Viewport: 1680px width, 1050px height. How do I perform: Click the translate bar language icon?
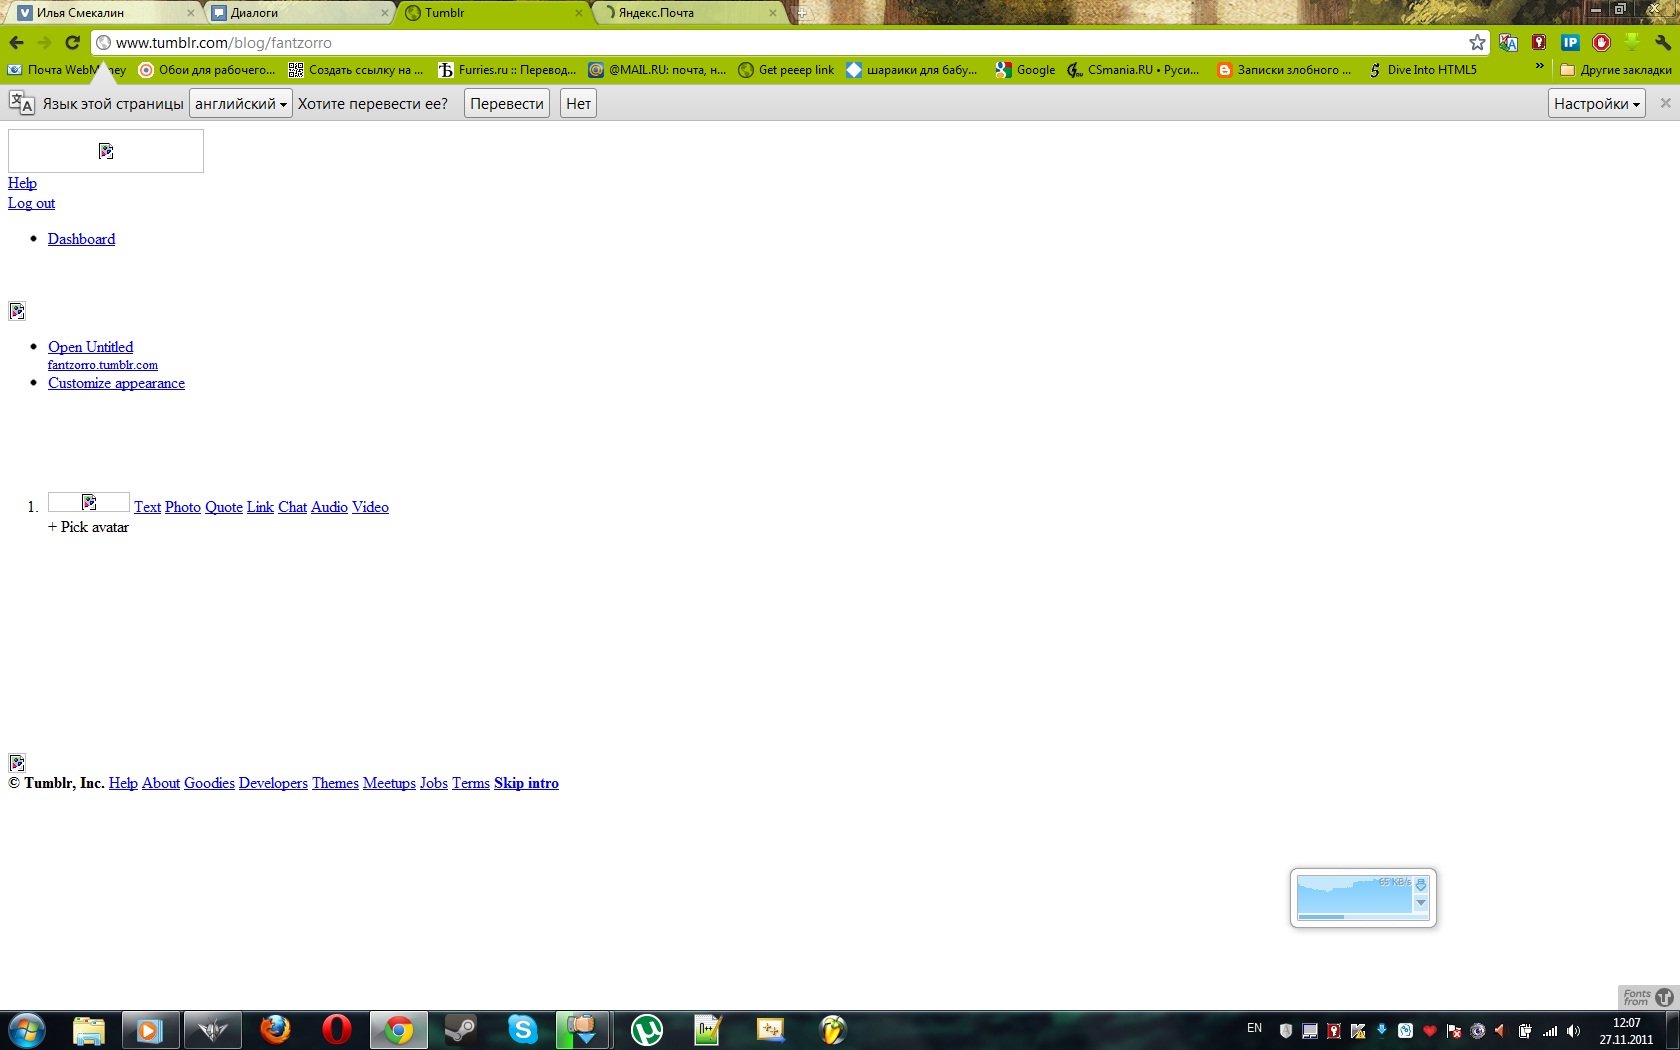pos(21,103)
